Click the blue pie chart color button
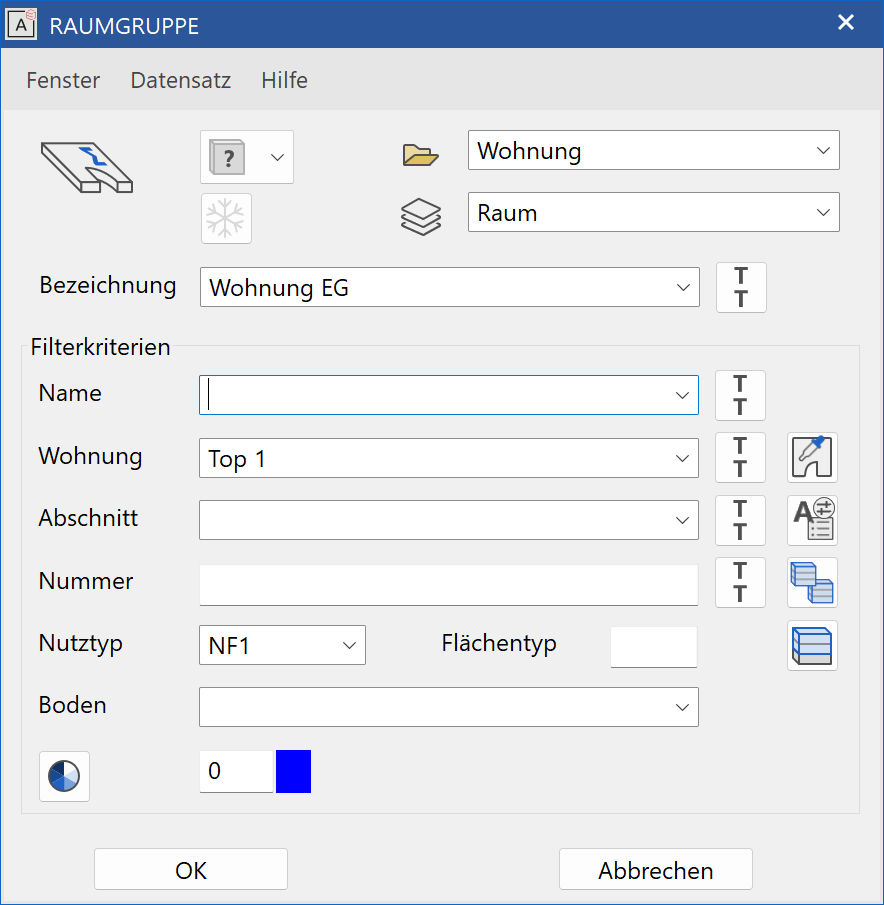884x905 pixels. 64,776
